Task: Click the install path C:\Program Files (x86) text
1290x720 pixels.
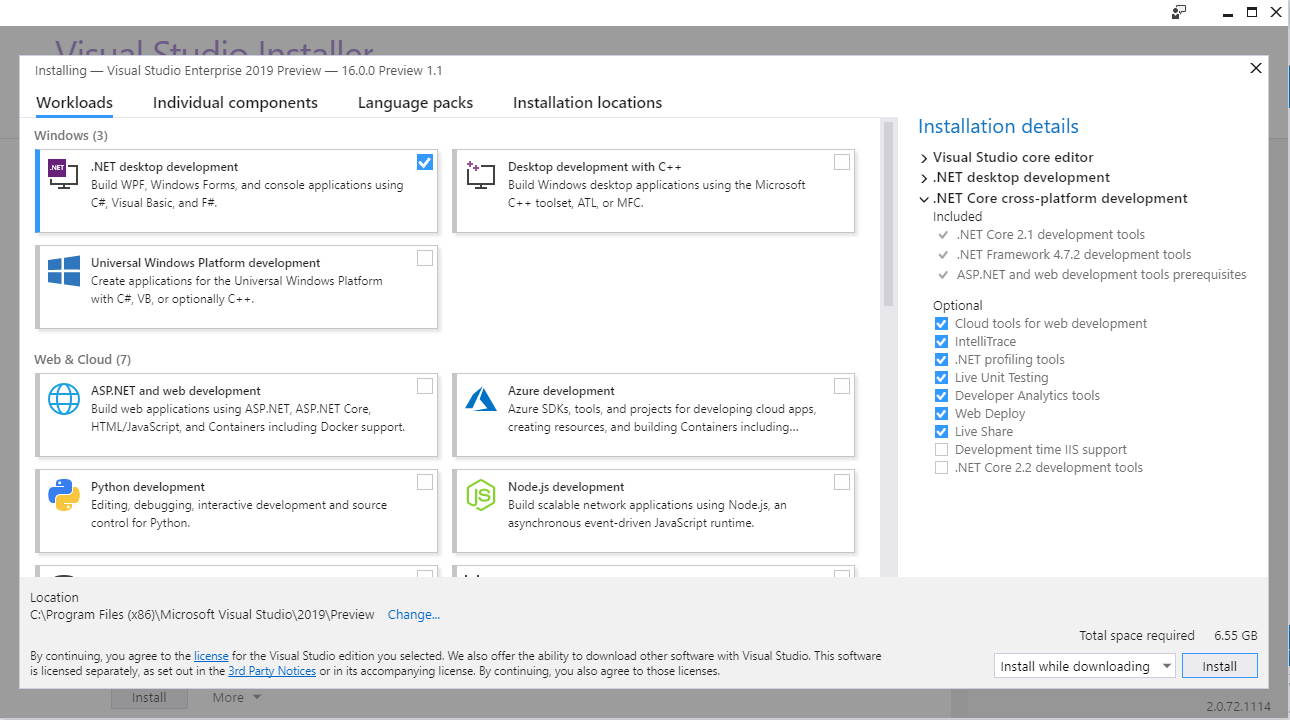Action: tap(203, 615)
